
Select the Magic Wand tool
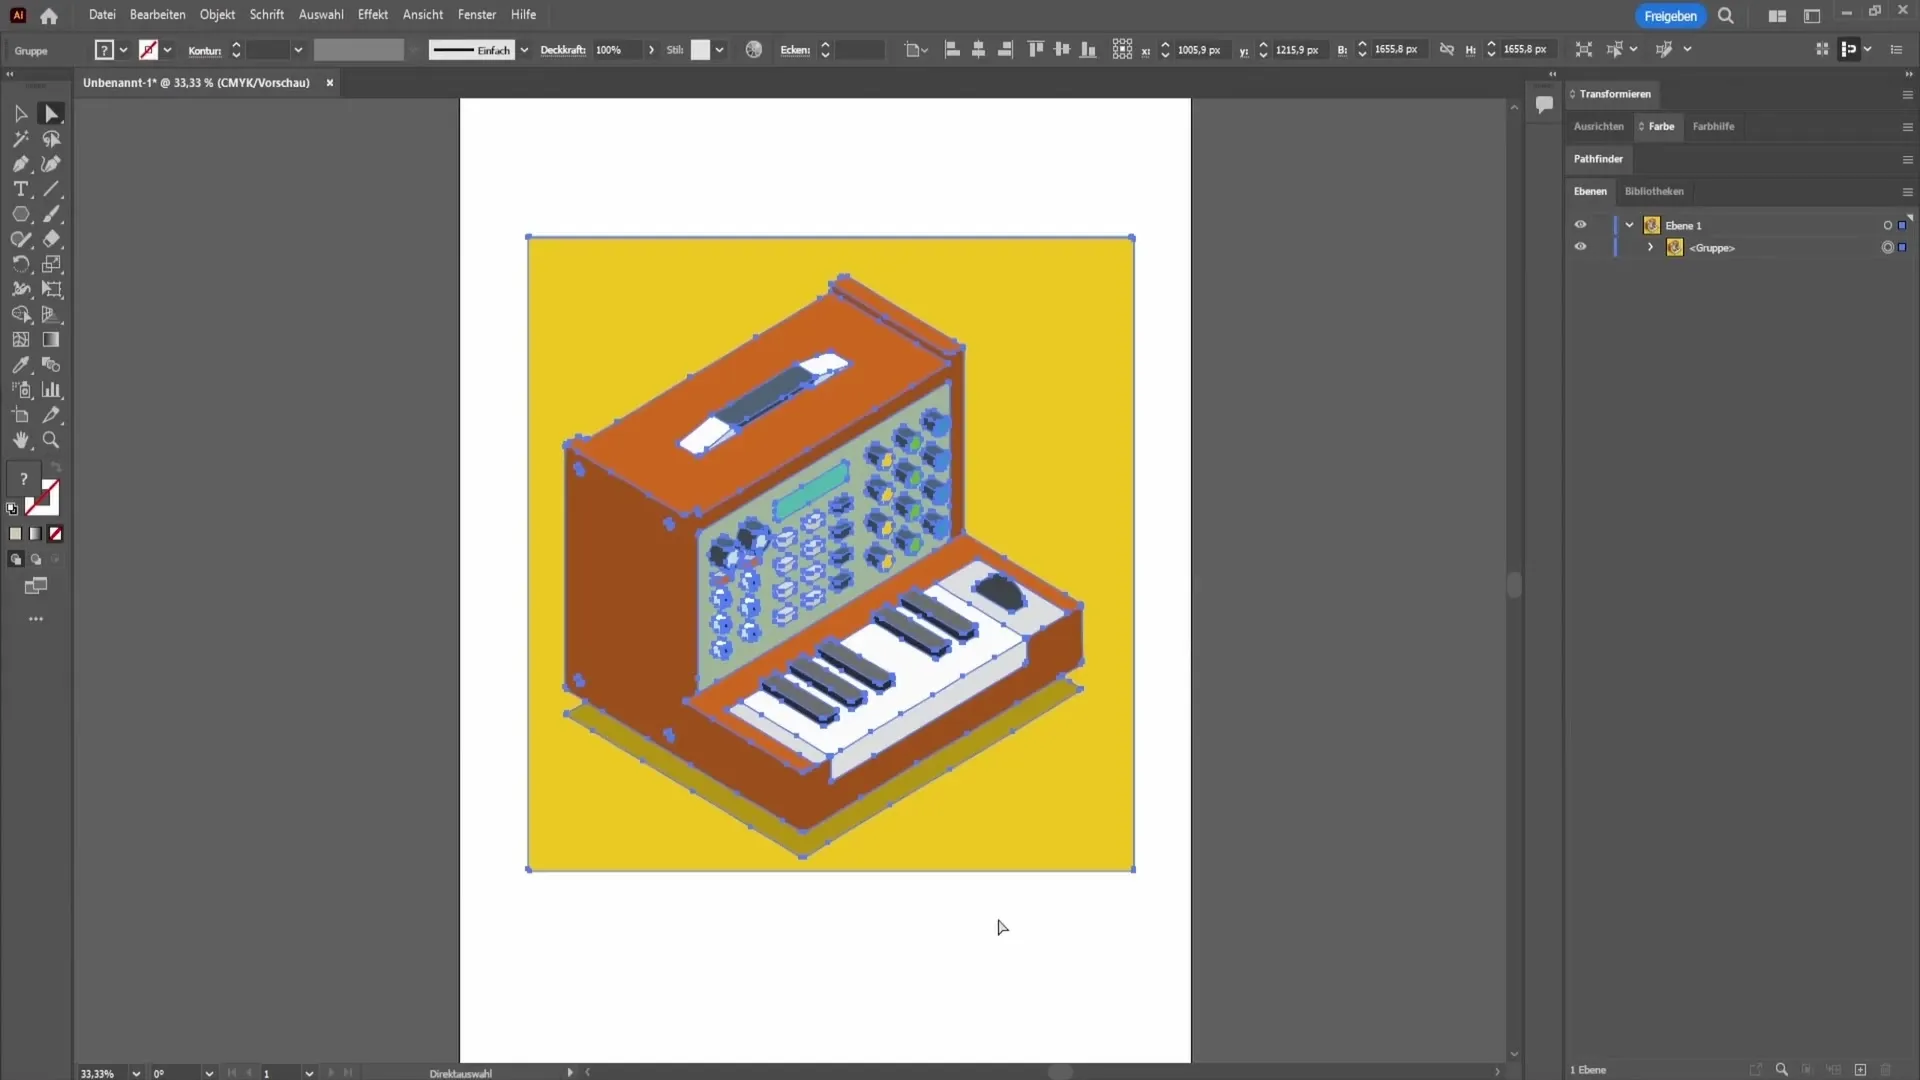click(21, 139)
